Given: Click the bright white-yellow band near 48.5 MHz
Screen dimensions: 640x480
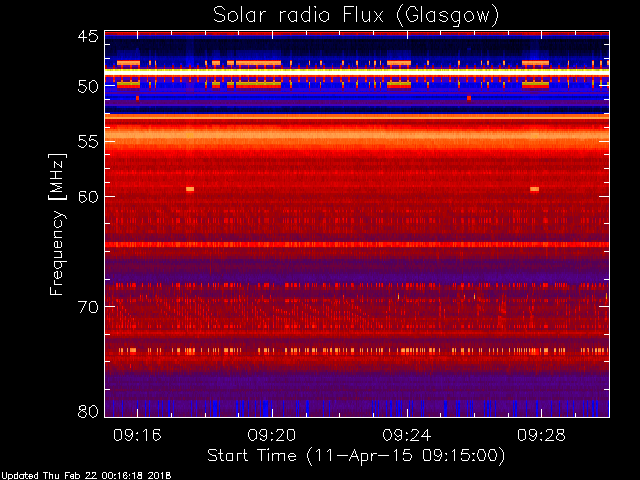Looking at the screenshot, I should [x=357, y=71].
